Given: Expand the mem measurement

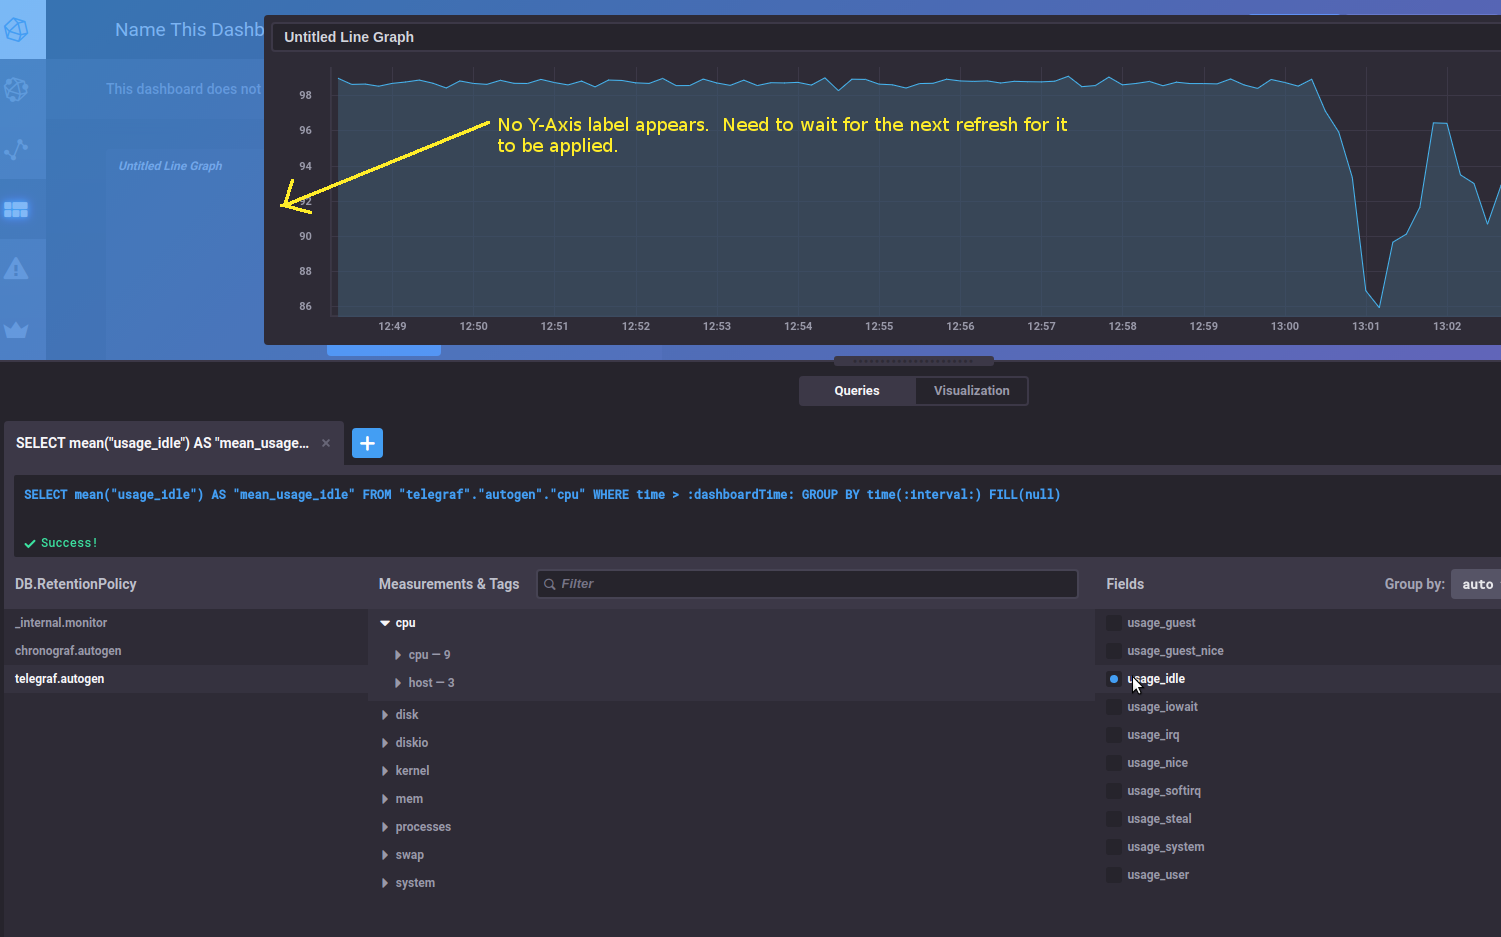Looking at the screenshot, I should pos(409,798).
